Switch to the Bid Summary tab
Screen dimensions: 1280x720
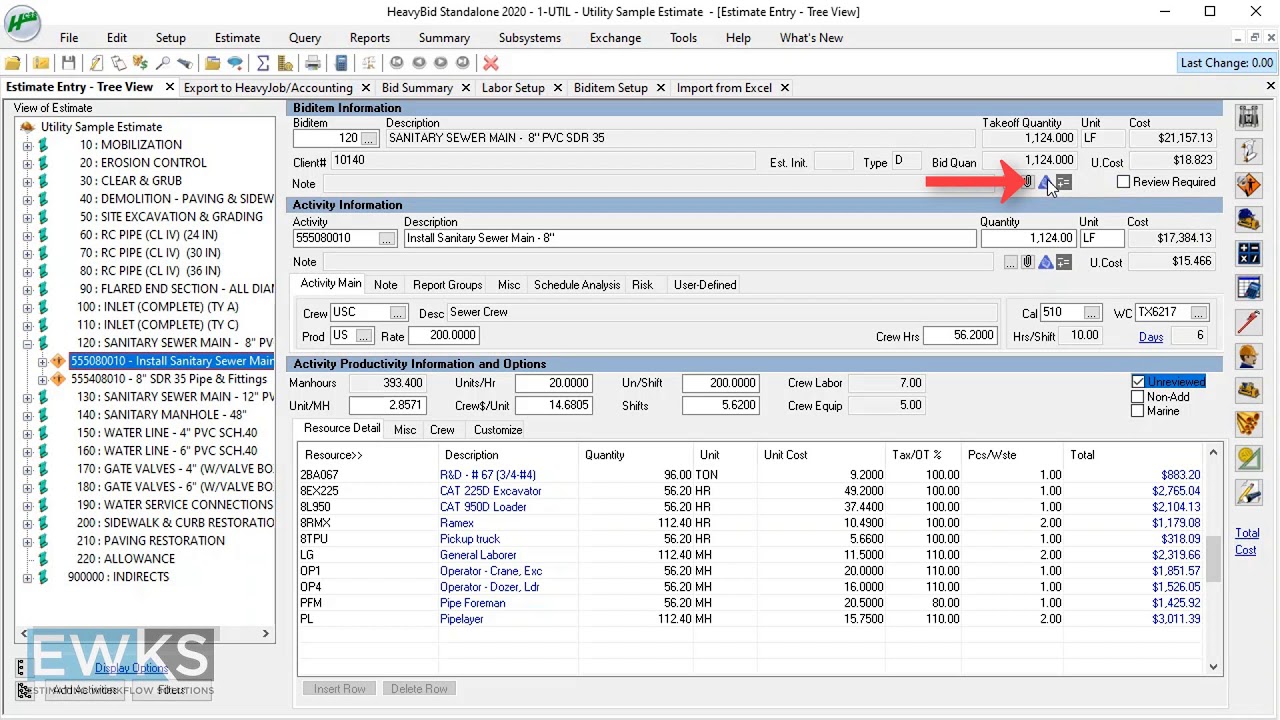[x=417, y=88]
